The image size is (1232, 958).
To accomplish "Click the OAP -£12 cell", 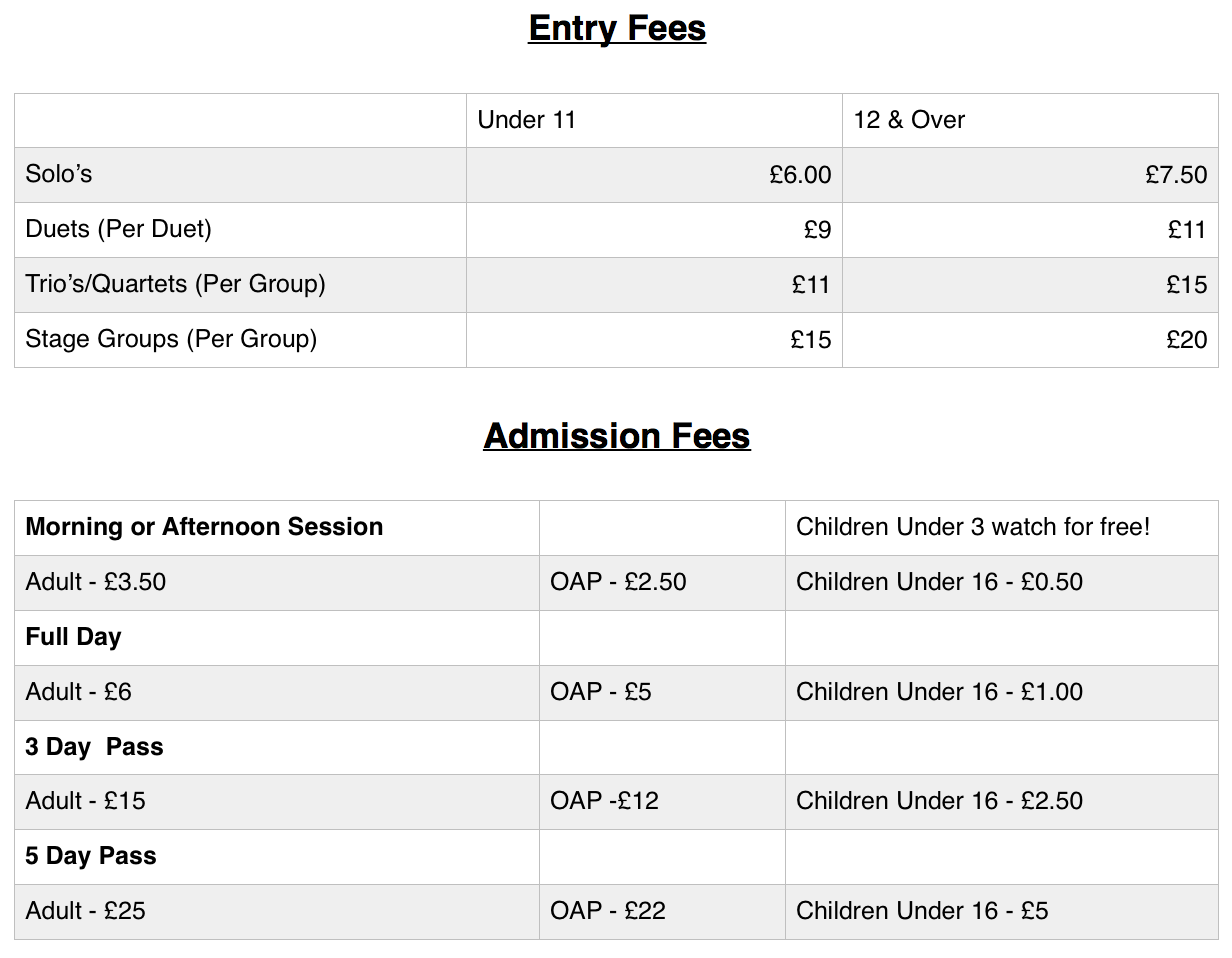I will (662, 802).
